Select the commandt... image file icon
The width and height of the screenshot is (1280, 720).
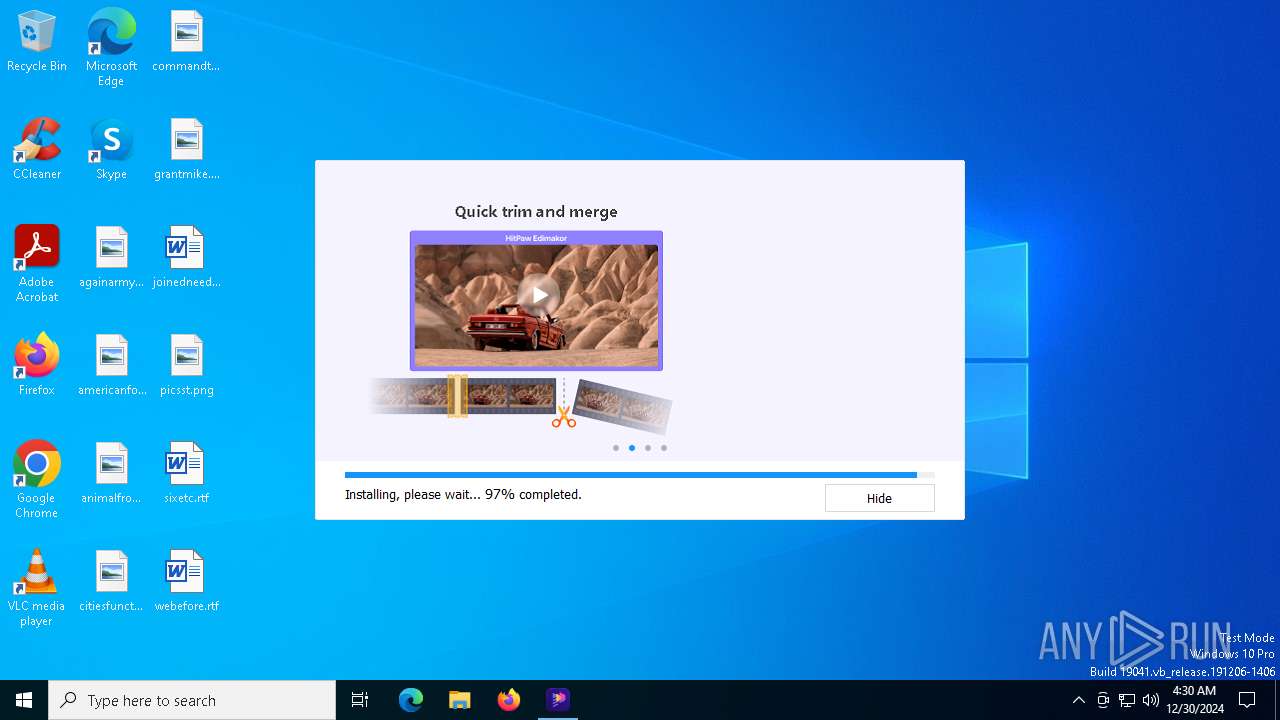(186, 42)
